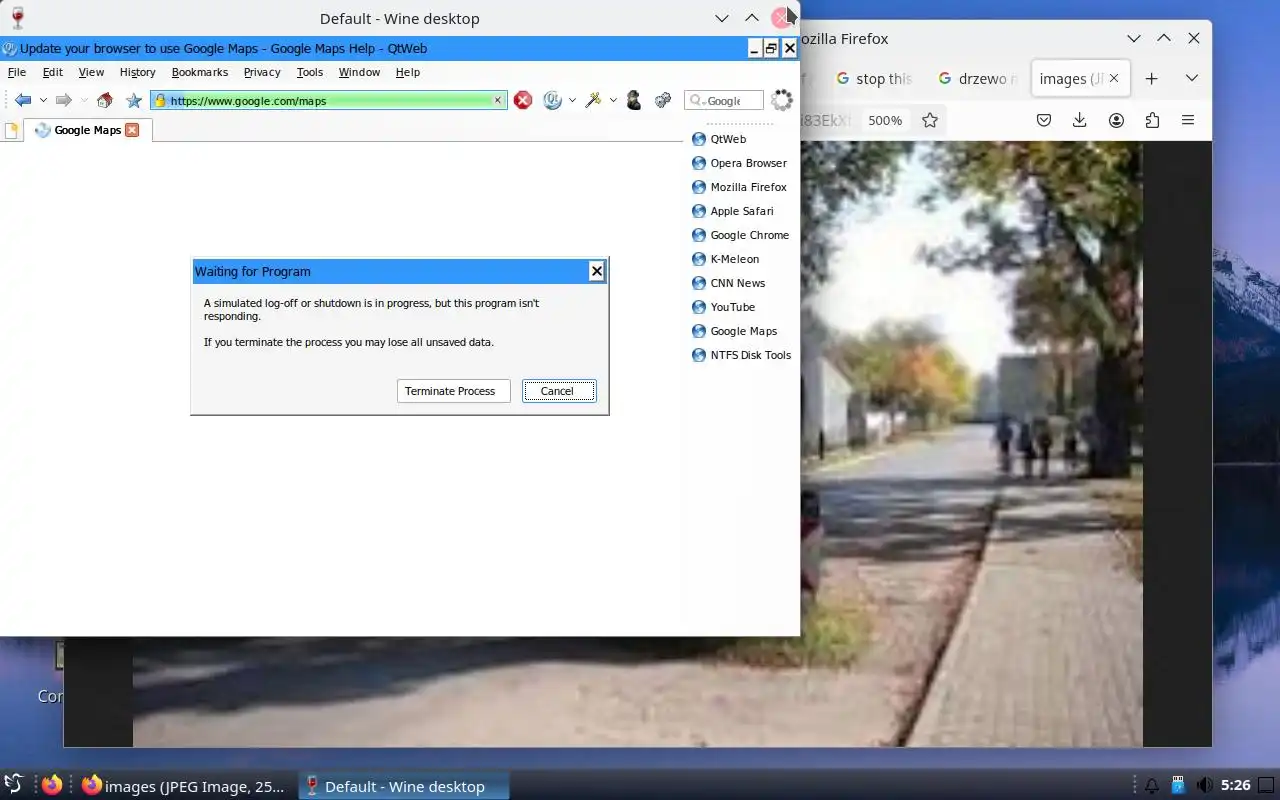Open the QtWeb bookmark link

(x=720, y=139)
